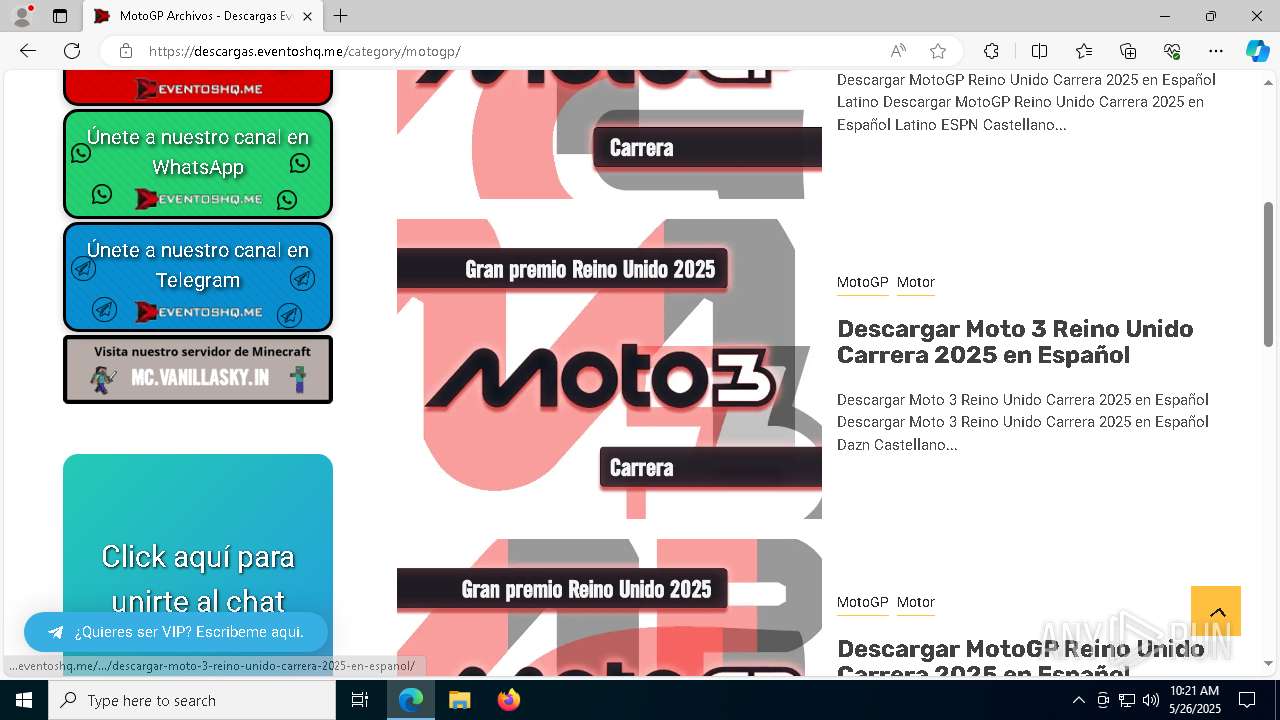Open the Extensions puzzle icon
Screen dimensions: 1280x720
click(991, 51)
